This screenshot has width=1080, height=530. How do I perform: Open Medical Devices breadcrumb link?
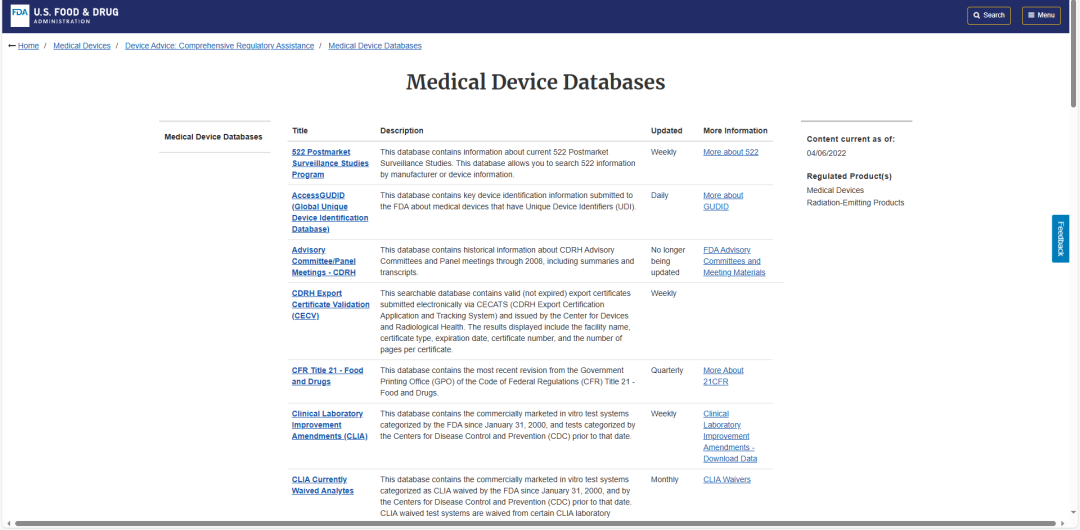pyautogui.click(x=82, y=46)
